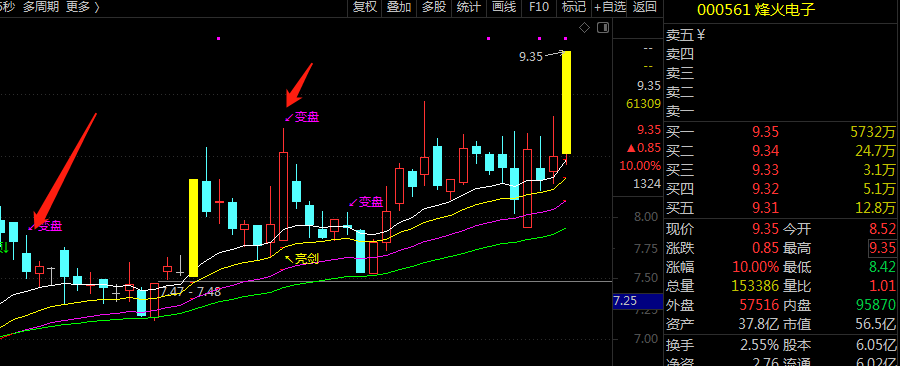Click the highlighted 7.25 price axis tag

coord(637,301)
